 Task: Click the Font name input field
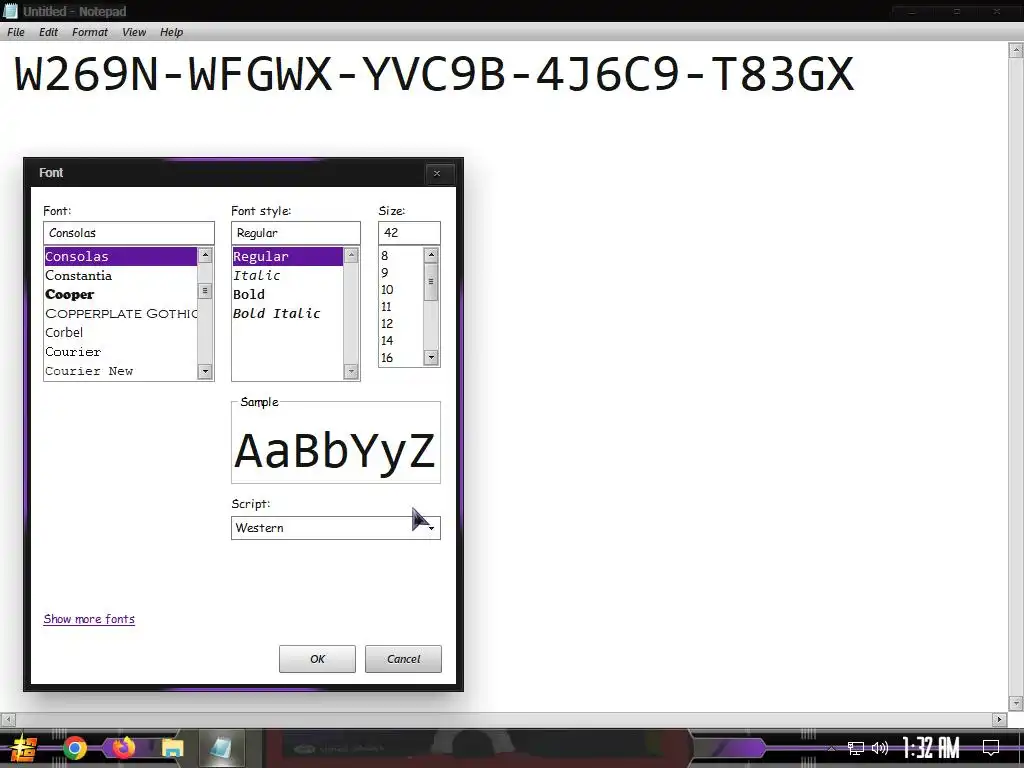(129, 233)
